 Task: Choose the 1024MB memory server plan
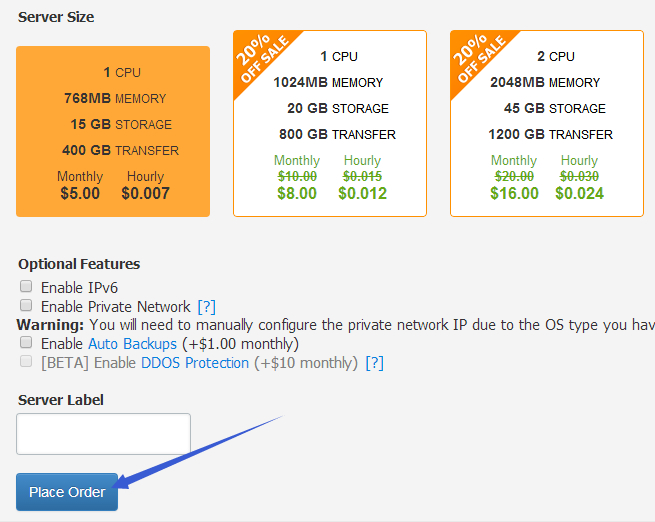point(330,123)
